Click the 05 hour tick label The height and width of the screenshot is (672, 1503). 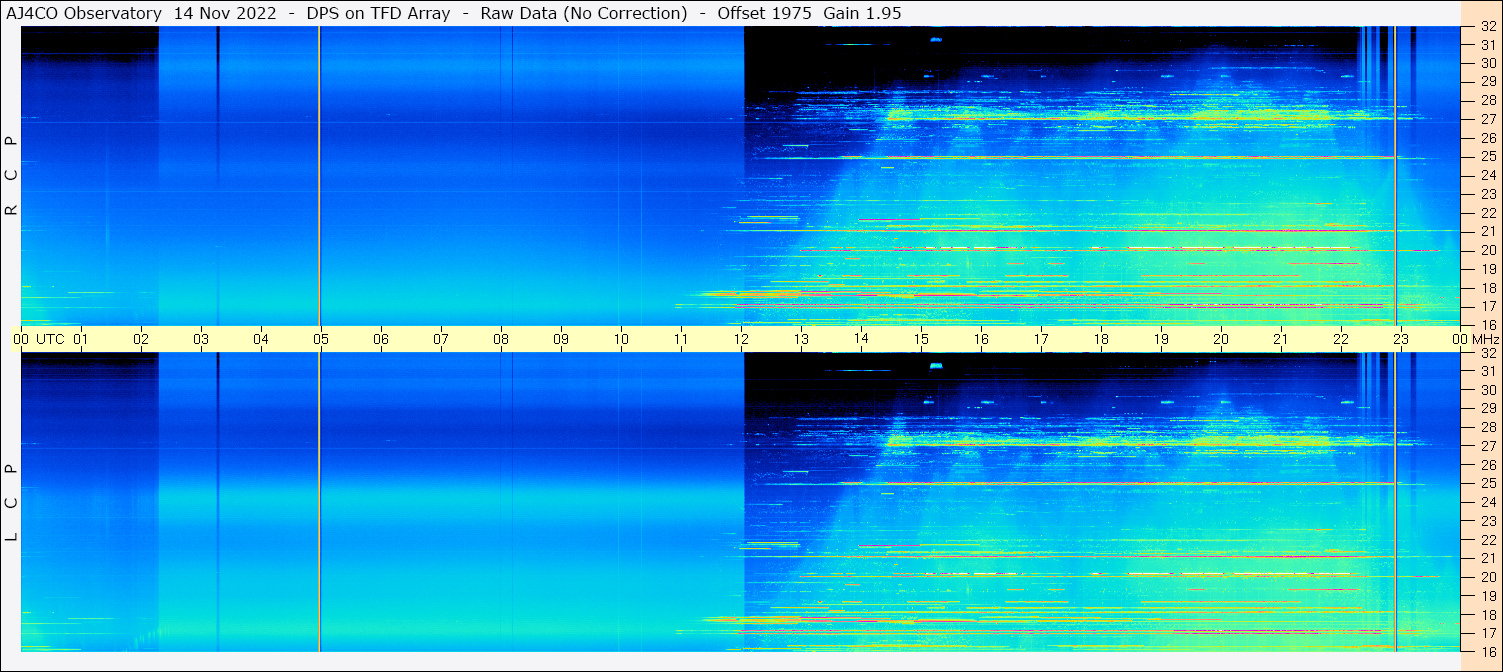coord(321,339)
